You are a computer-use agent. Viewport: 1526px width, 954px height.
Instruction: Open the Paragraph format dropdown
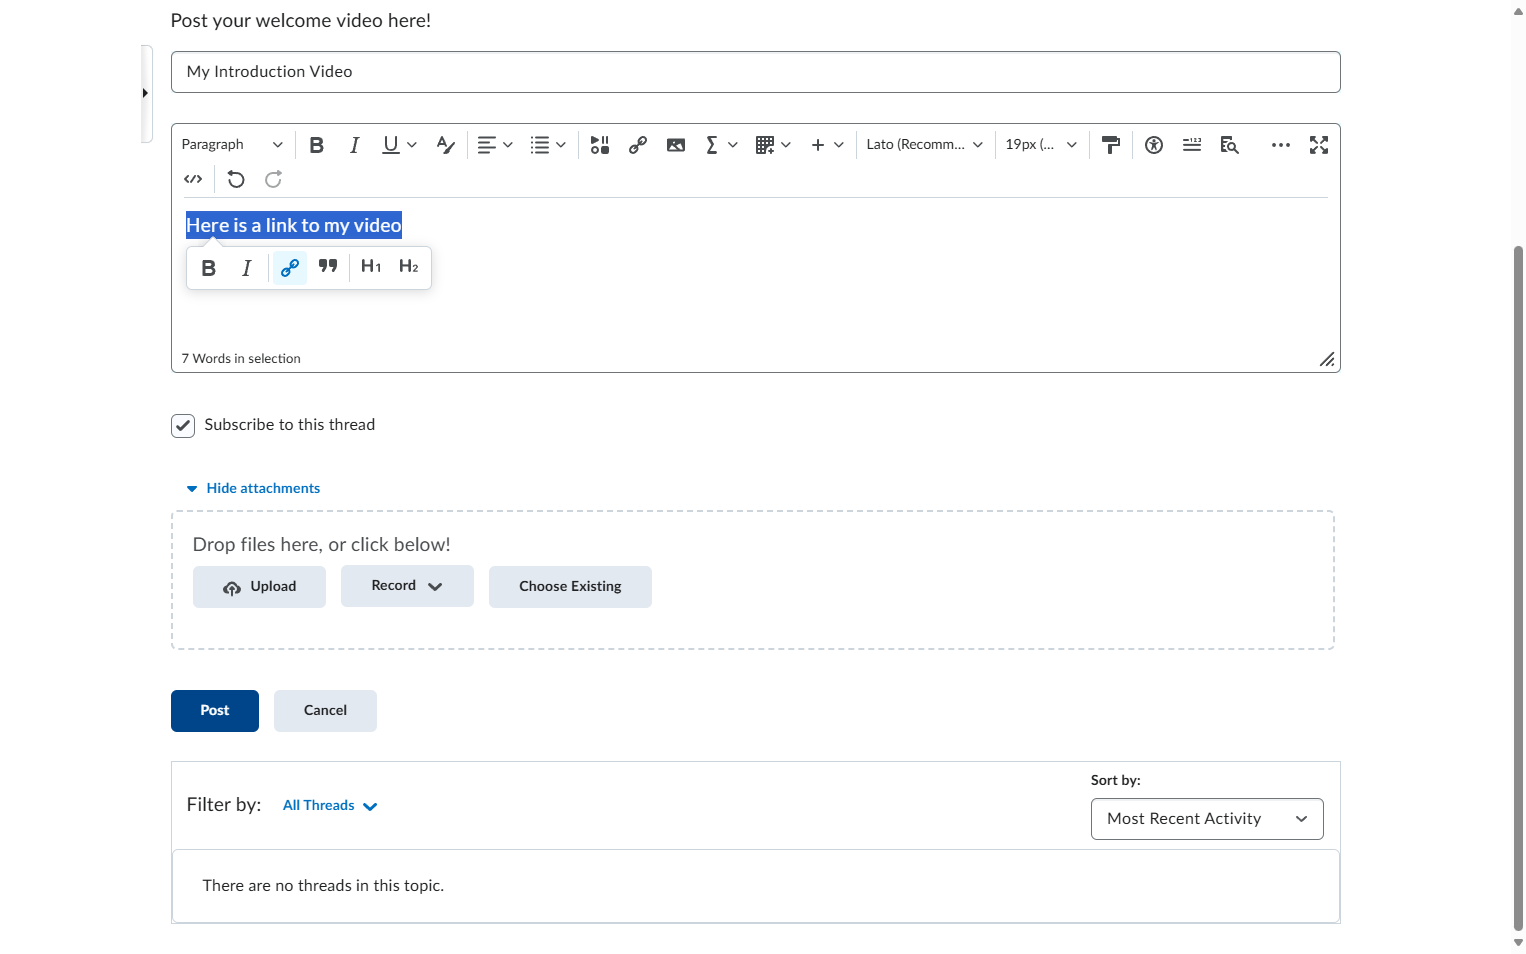coord(233,145)
